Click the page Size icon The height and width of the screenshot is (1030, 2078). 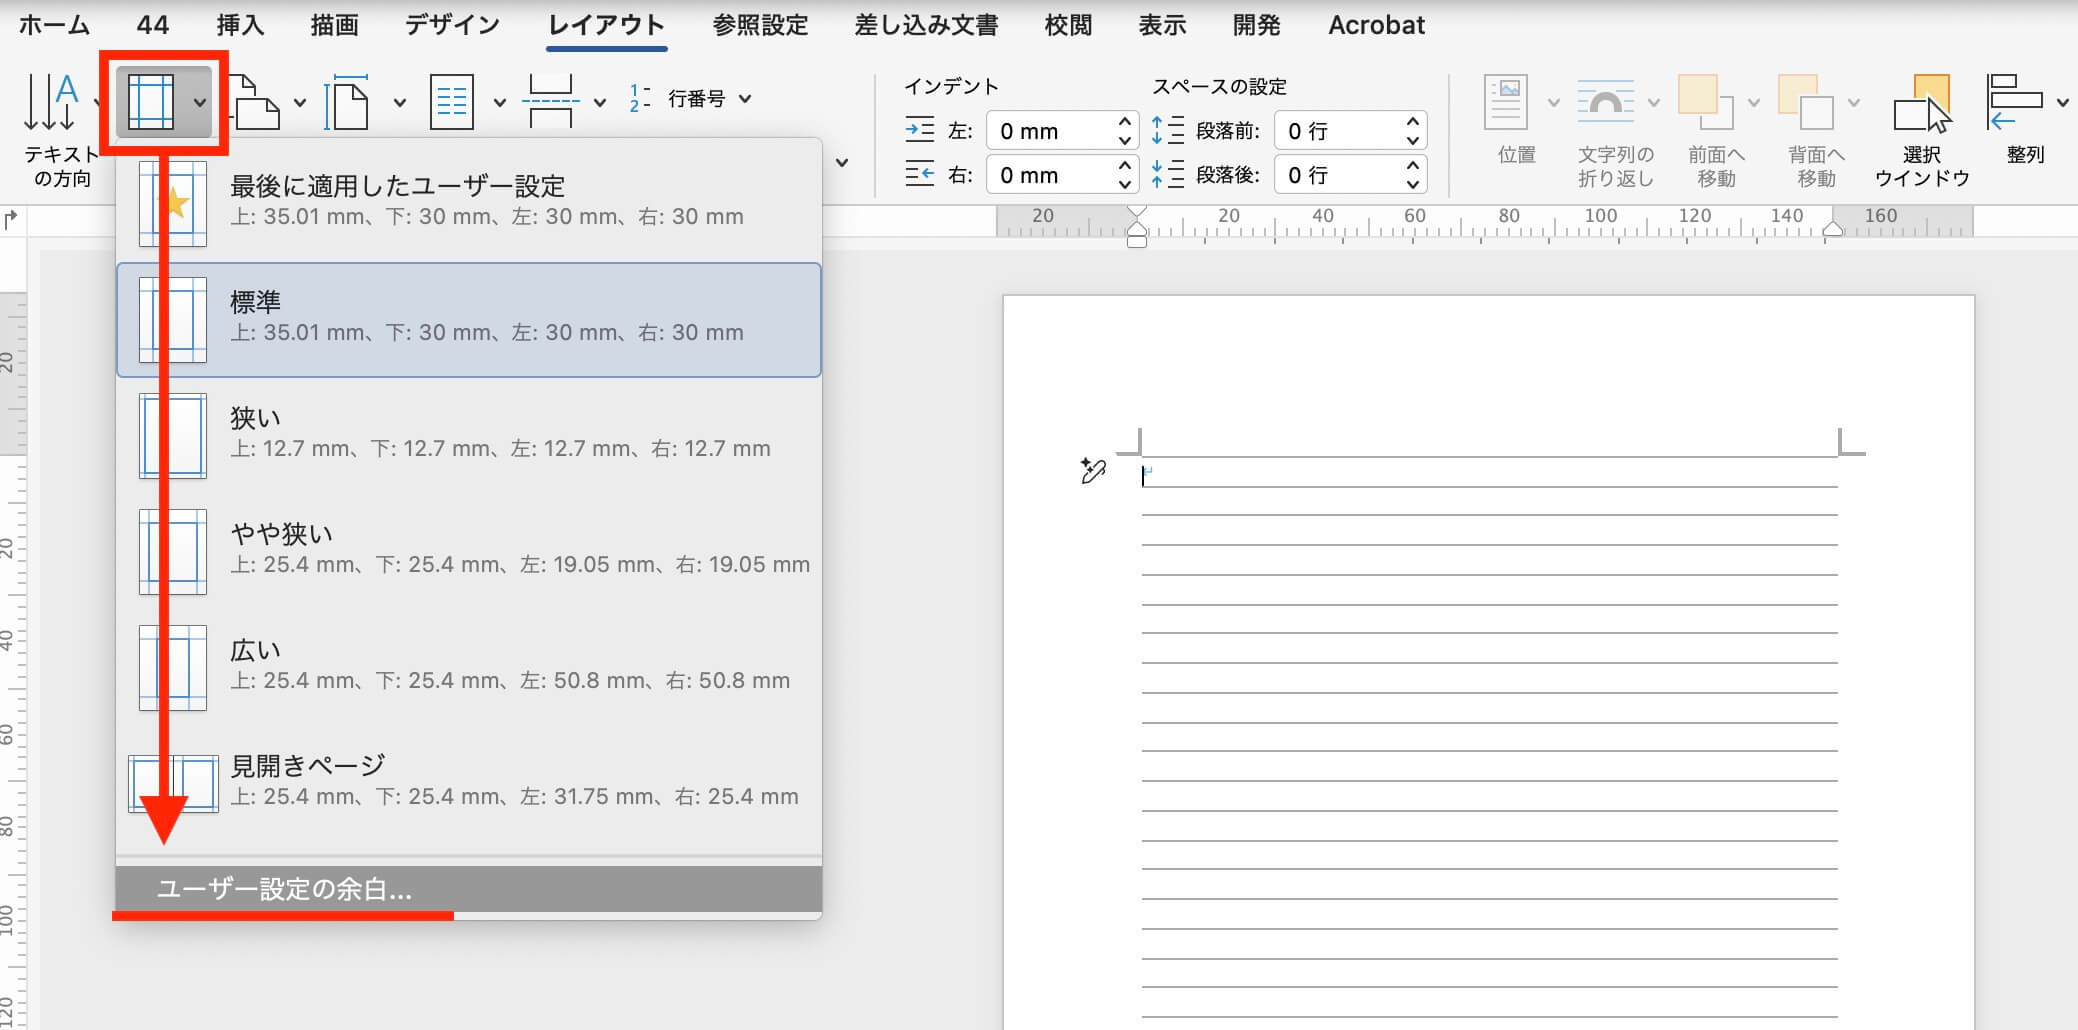[x=348, y=102]
